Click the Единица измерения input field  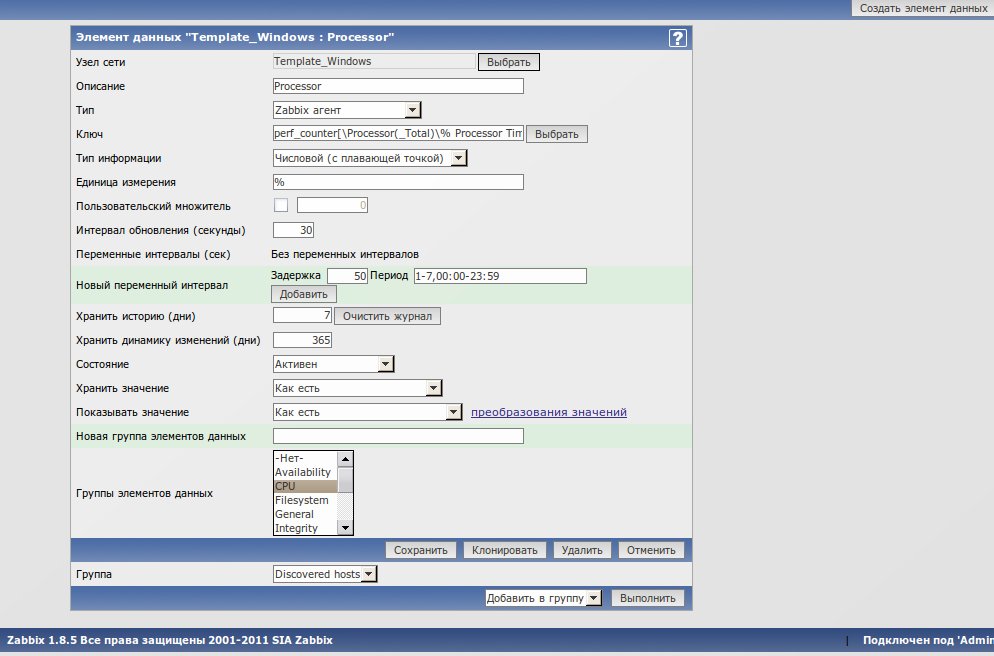[398, 182]
